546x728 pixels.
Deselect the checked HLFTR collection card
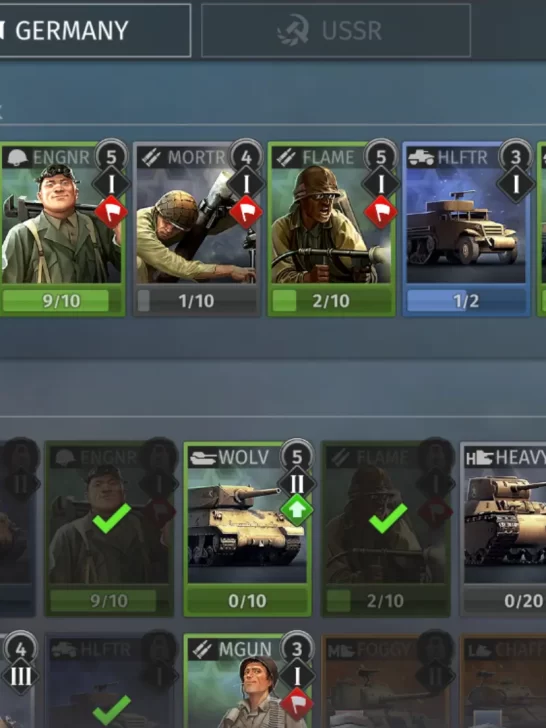click(x=110, y=682)
